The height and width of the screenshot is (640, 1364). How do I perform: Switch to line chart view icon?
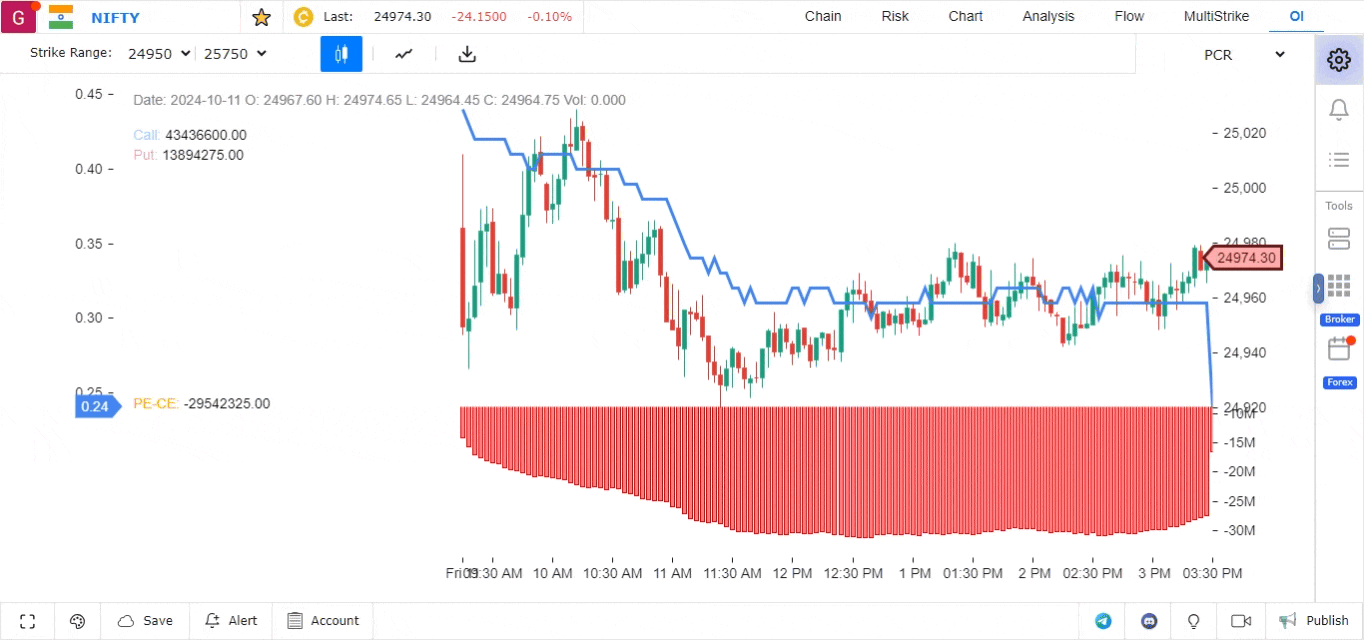point(404,54)
